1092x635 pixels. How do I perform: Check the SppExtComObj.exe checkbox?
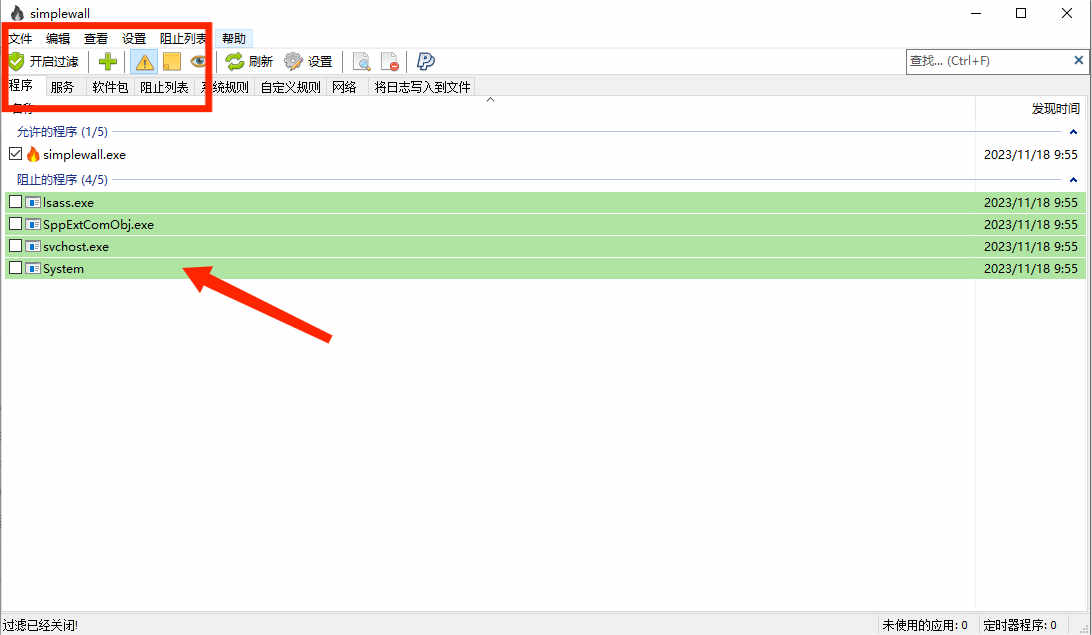coord(15,224)
